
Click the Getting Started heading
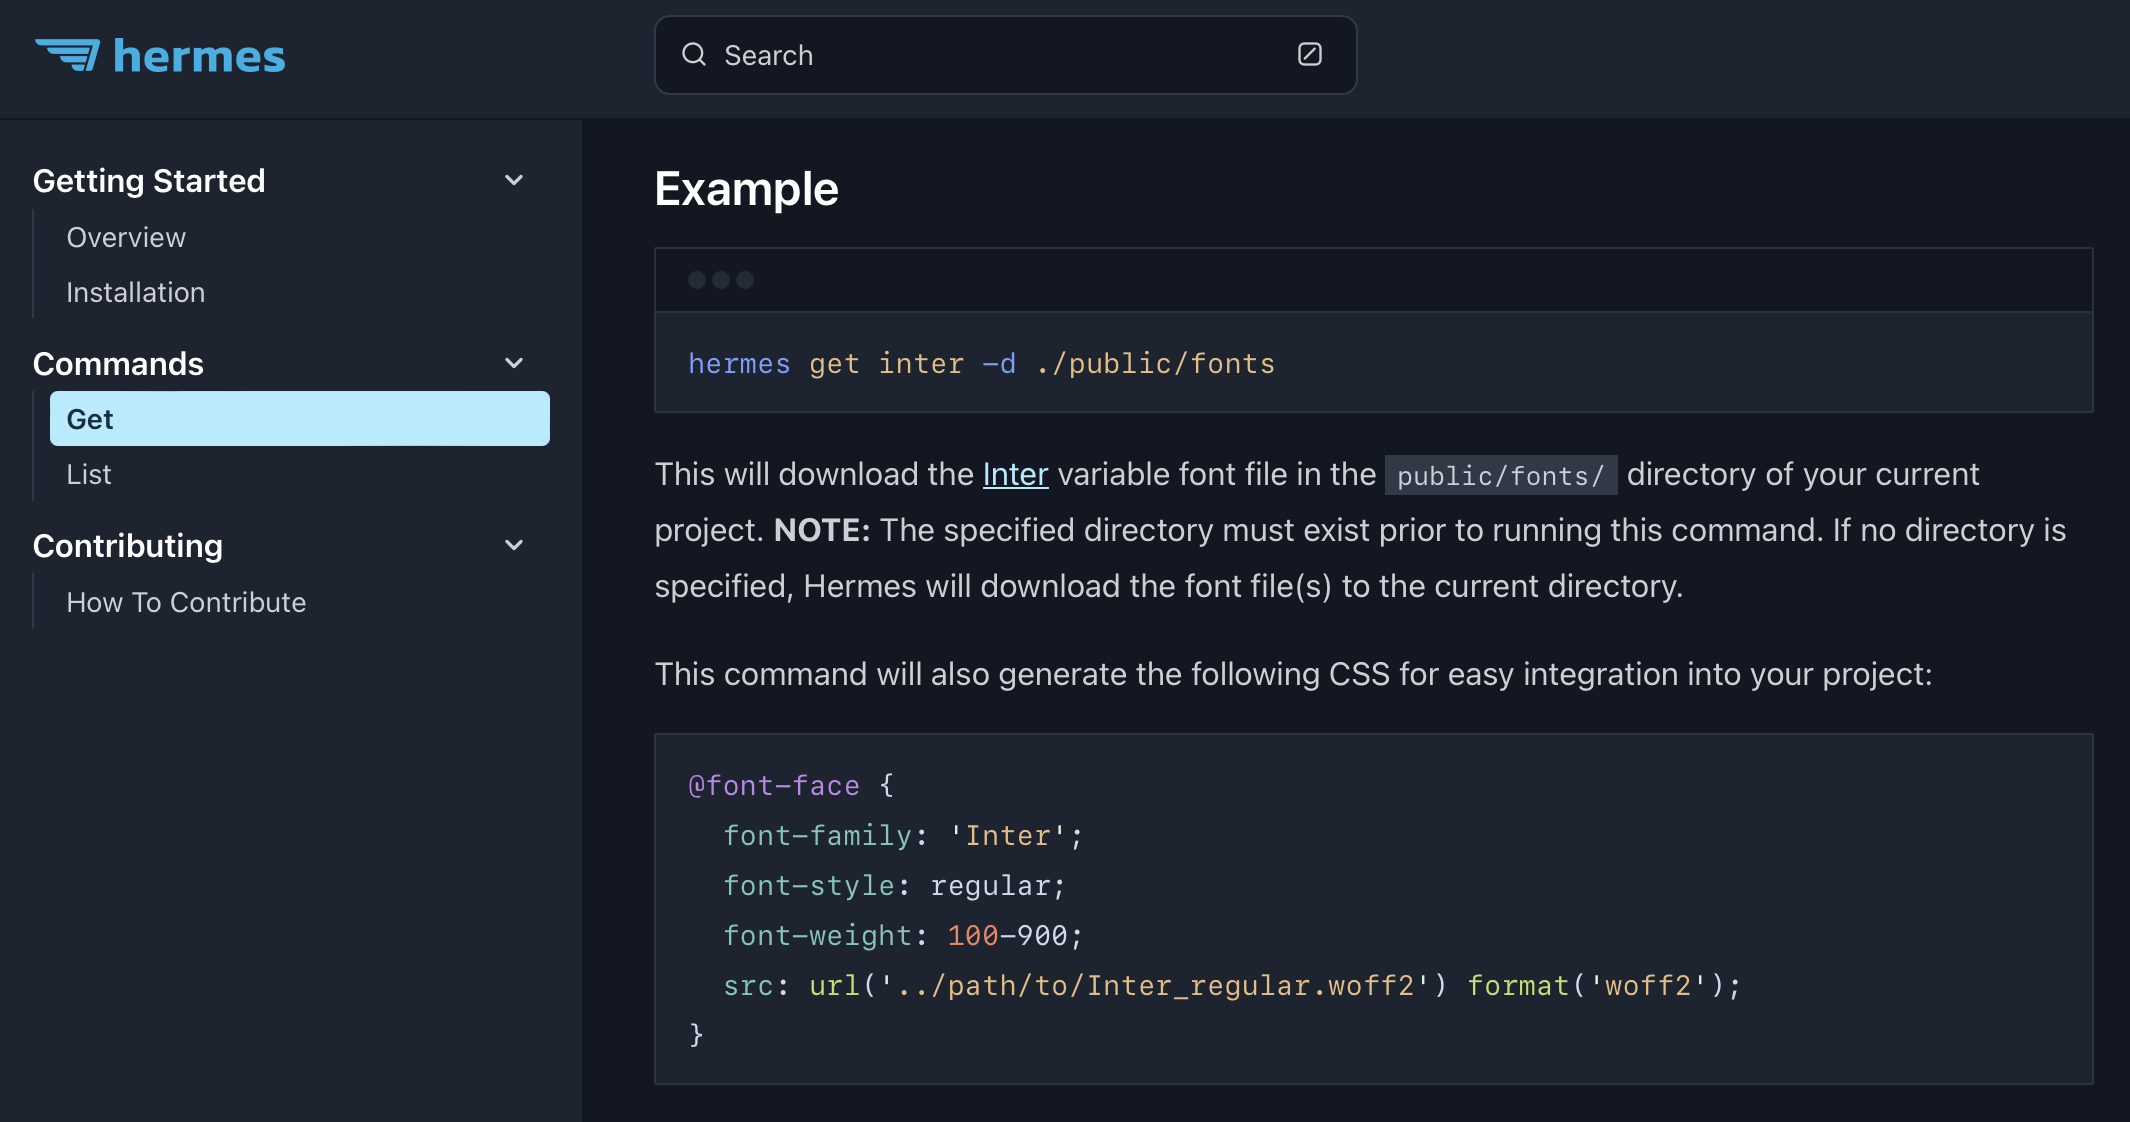pyautogui.click(x=149, y=181)
